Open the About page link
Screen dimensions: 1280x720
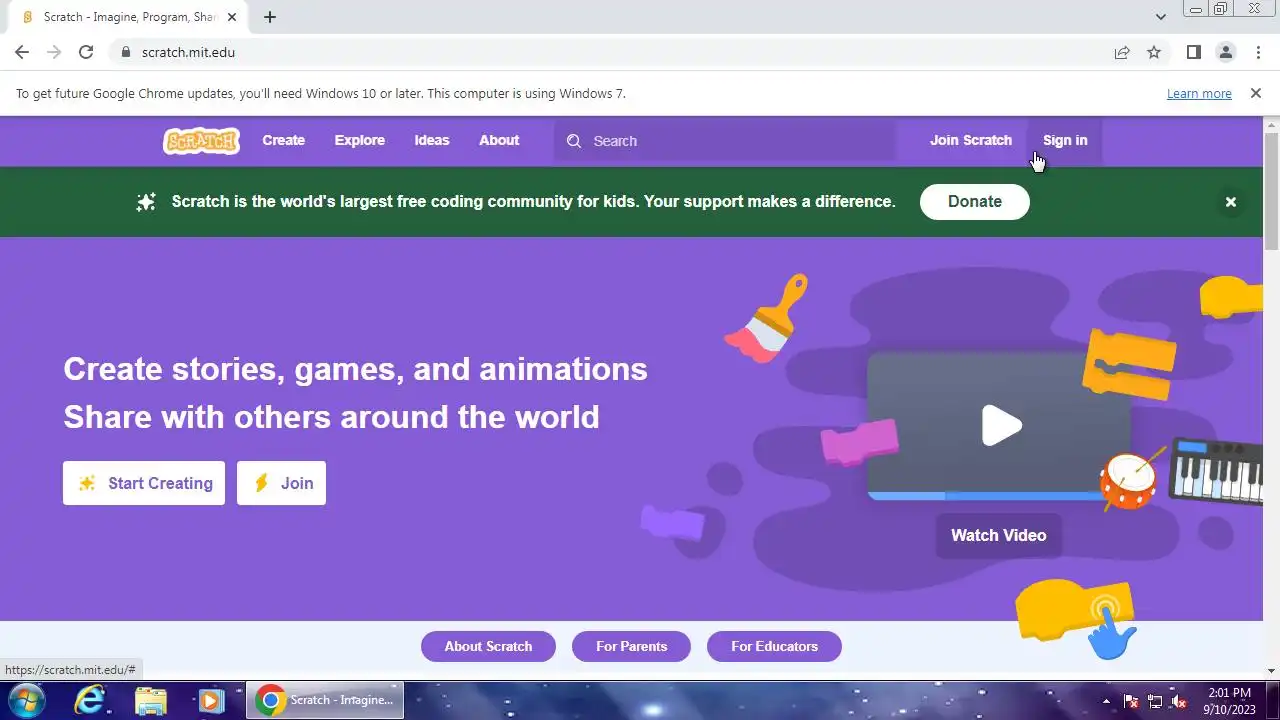tap(499, 141)
